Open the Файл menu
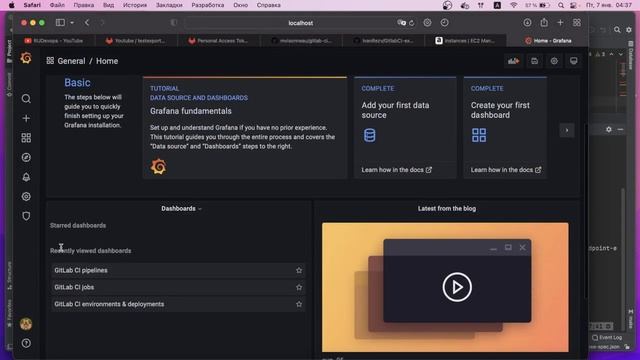The height and width of the screenshot is (360, 640). point(57,5)
